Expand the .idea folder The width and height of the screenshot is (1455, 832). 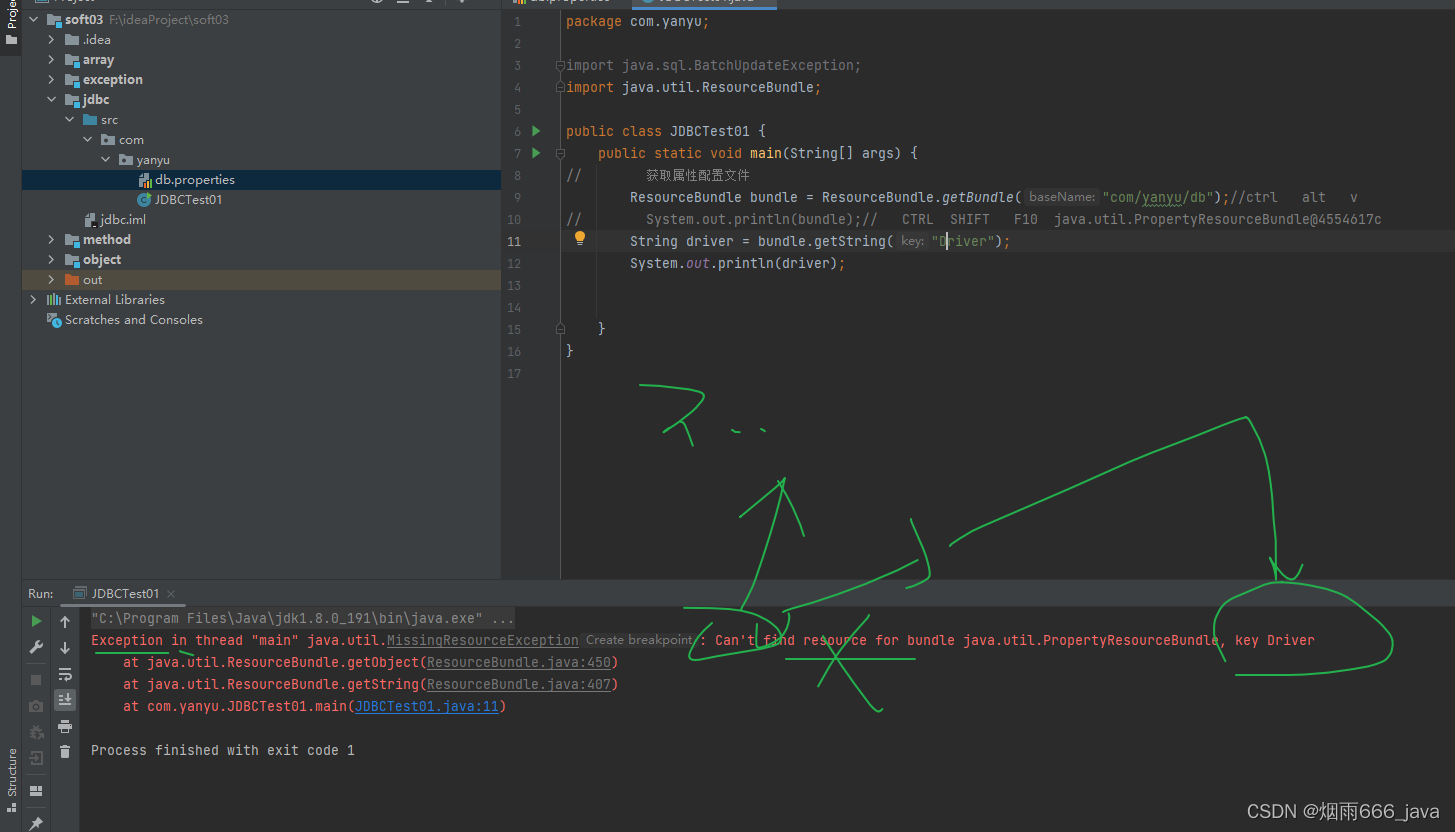point(52,39)
